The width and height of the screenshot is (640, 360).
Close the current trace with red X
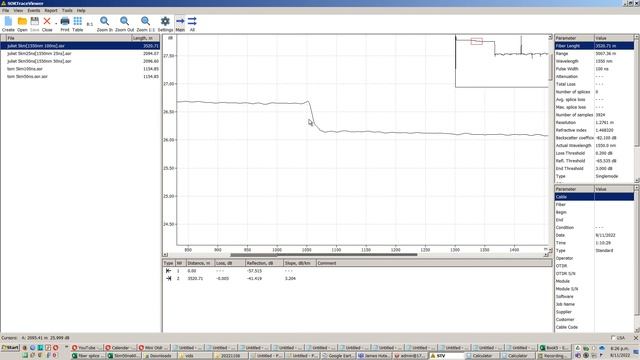47,24
